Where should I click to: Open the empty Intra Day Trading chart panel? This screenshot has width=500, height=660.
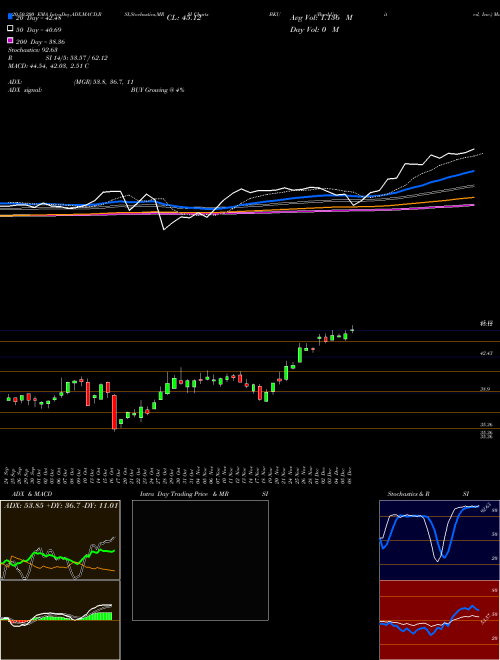200,560
